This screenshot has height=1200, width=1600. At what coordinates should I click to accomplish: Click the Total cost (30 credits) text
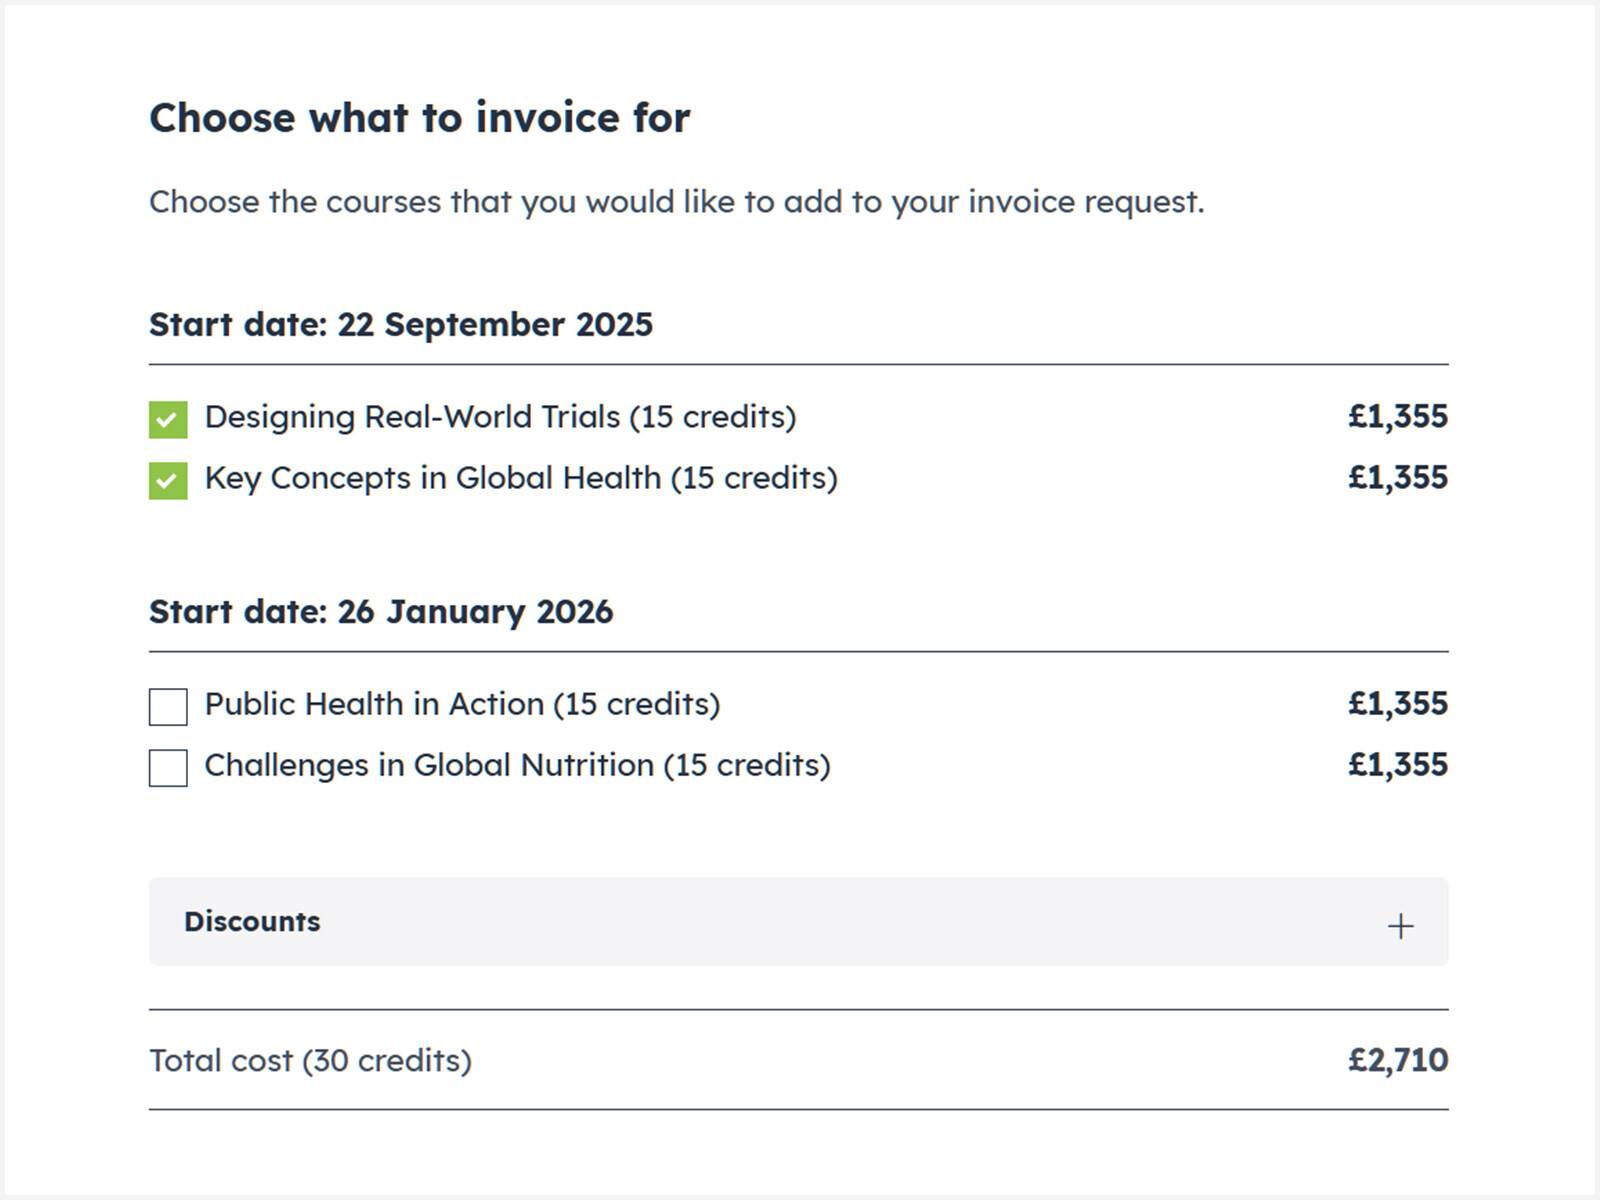click(310, 1060)
